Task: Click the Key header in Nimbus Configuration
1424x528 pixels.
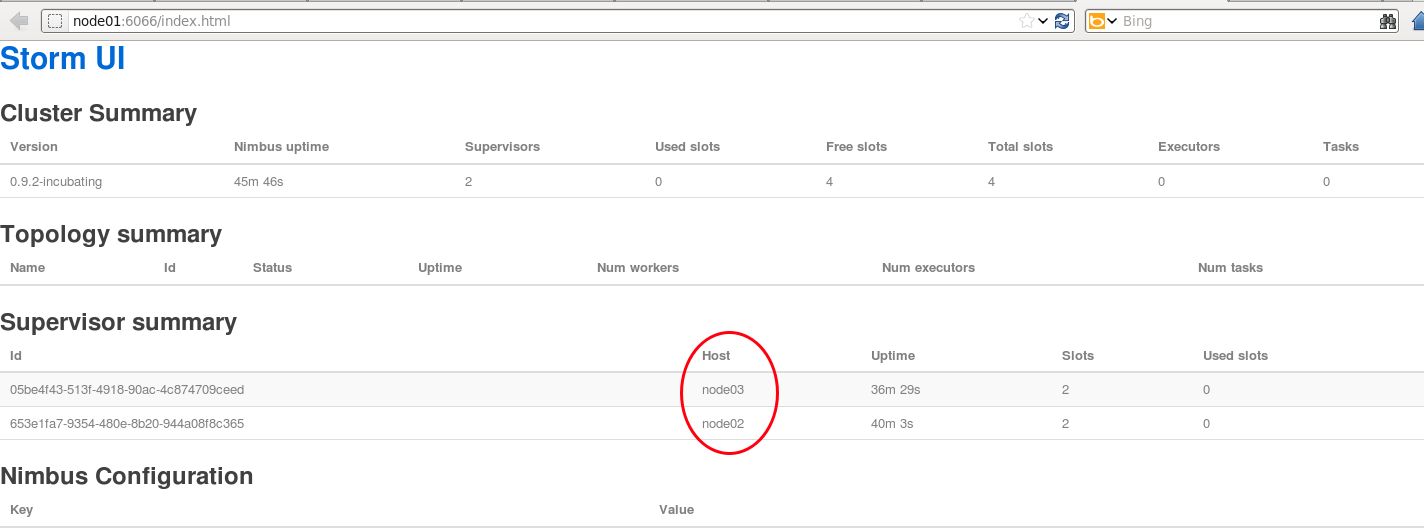Action: (x=21, y=510)
